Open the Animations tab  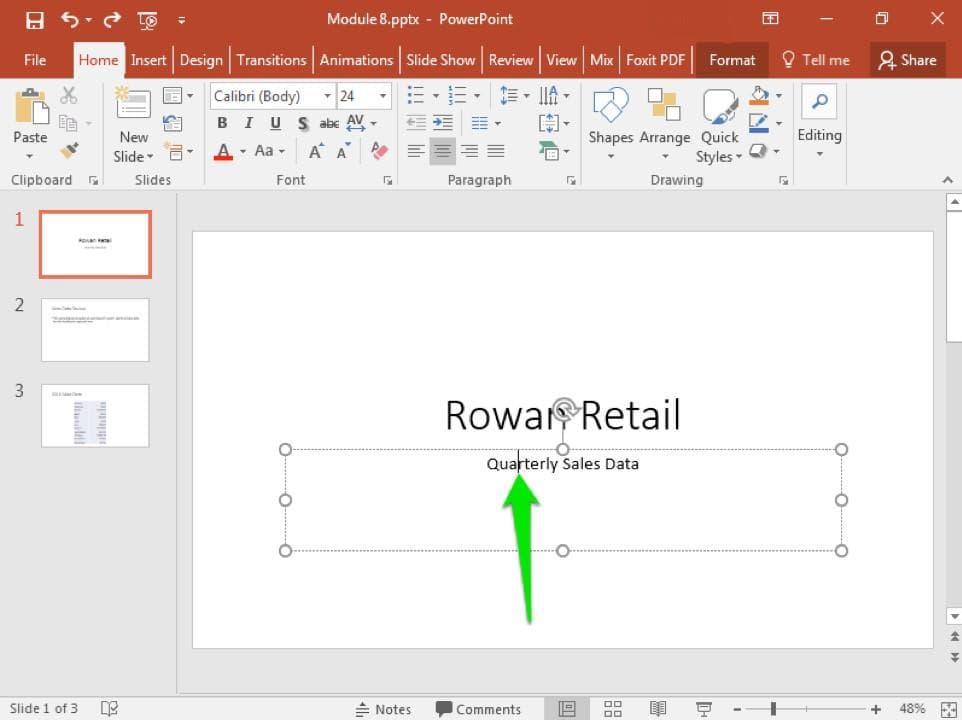(x=356, y=60)
